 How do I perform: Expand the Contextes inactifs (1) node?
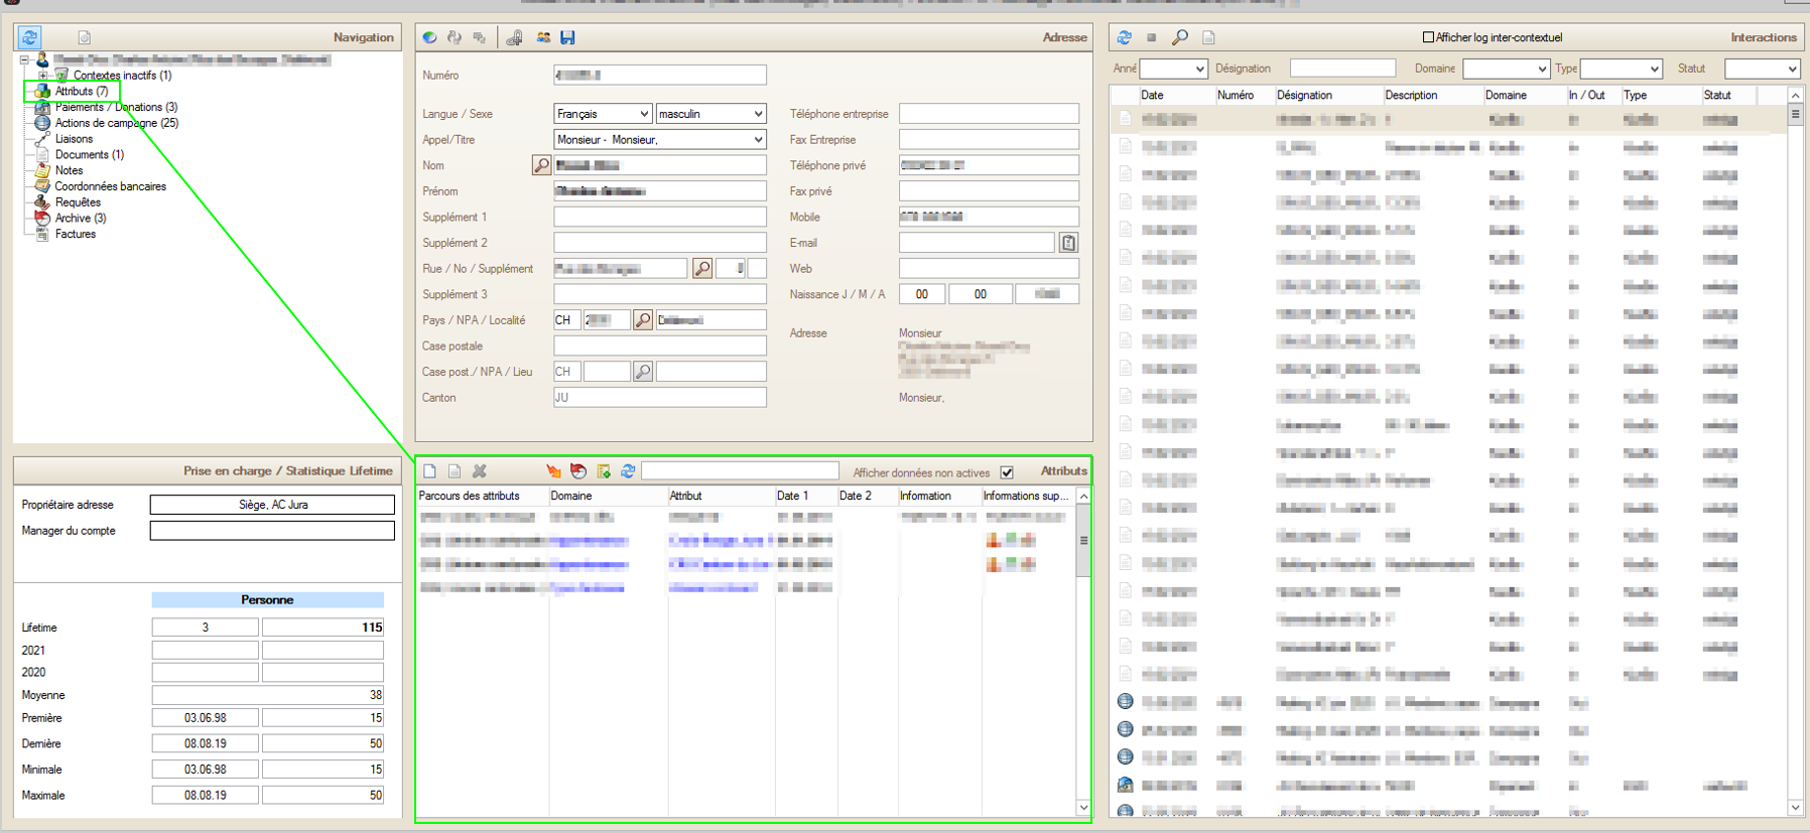click(x=43, y=75)
